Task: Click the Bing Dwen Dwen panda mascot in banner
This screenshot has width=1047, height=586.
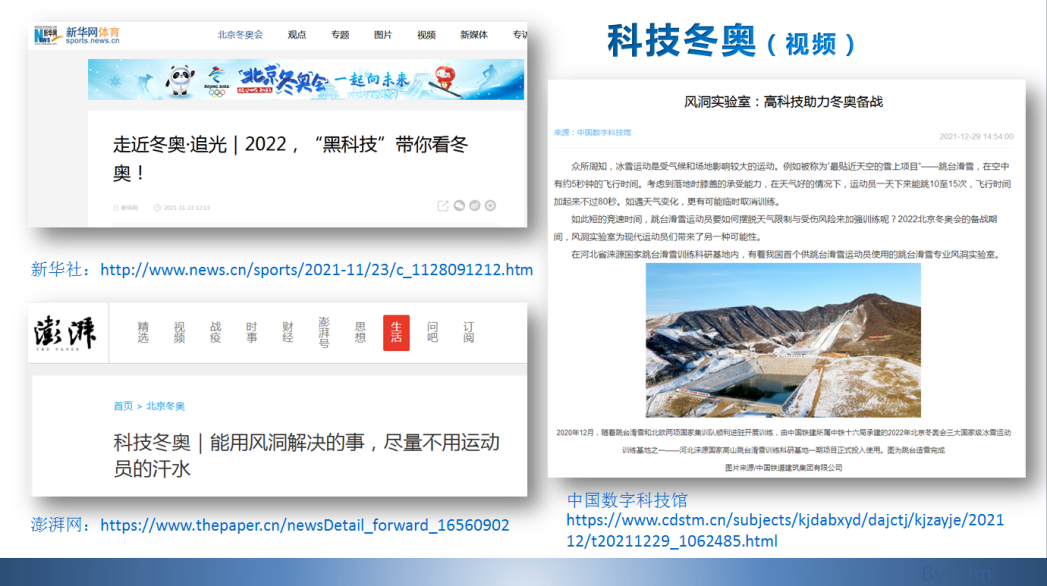Action: [180, 81]
